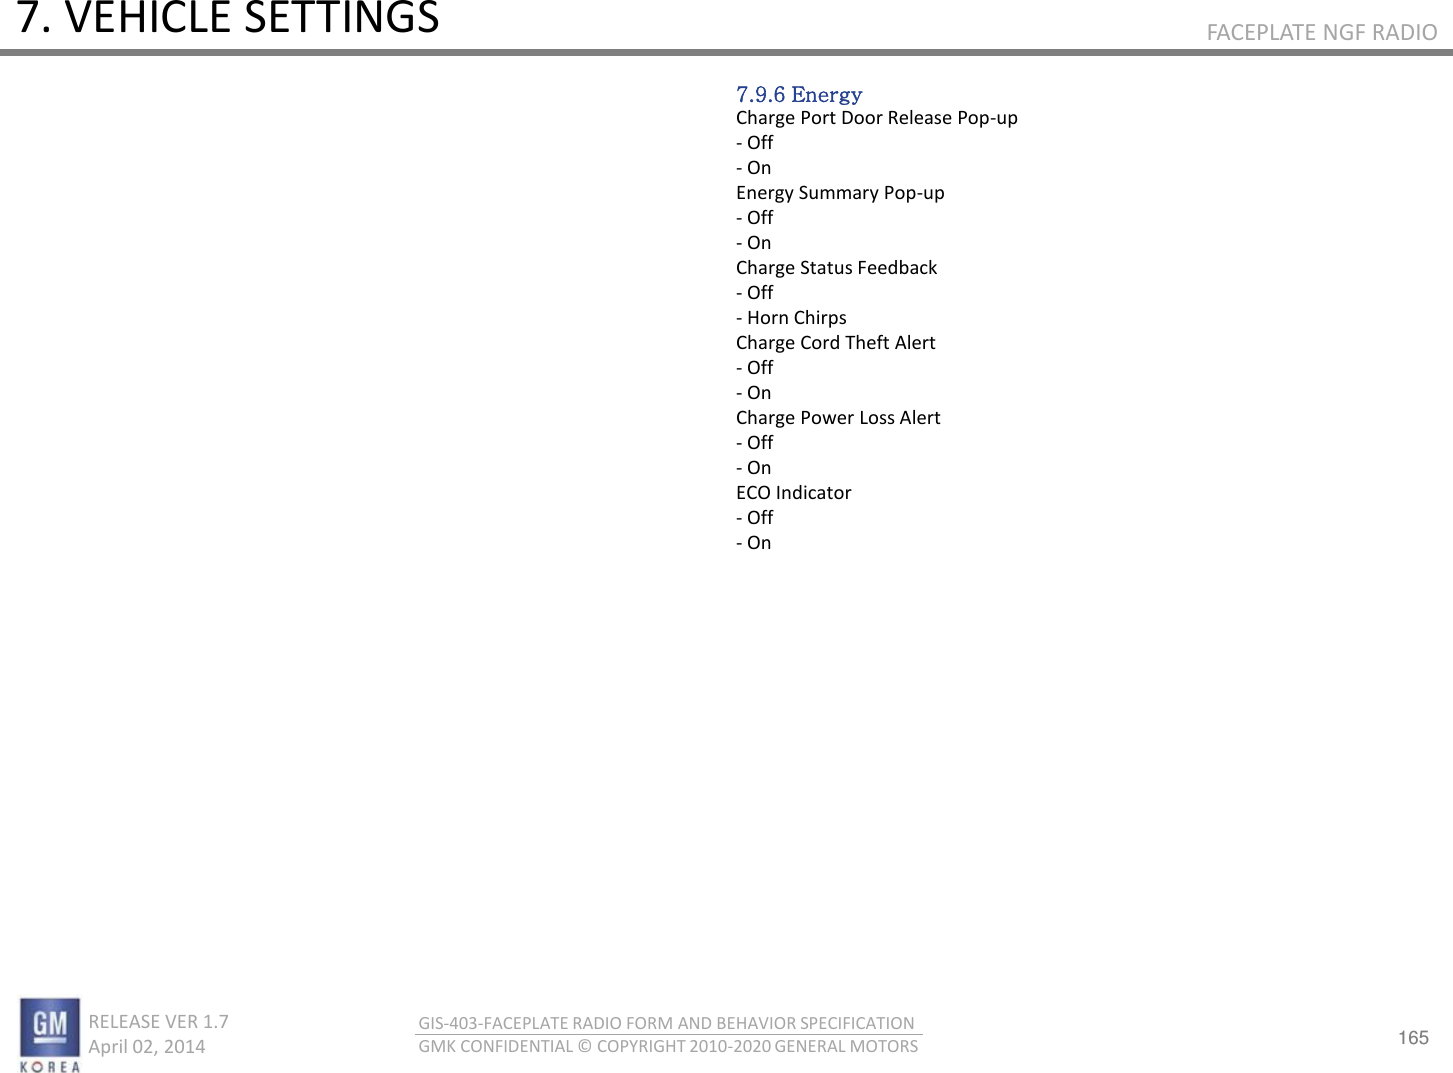
Task: Click the GM Korea logo
Action: pyautogui.click(x=50, y=1035)
